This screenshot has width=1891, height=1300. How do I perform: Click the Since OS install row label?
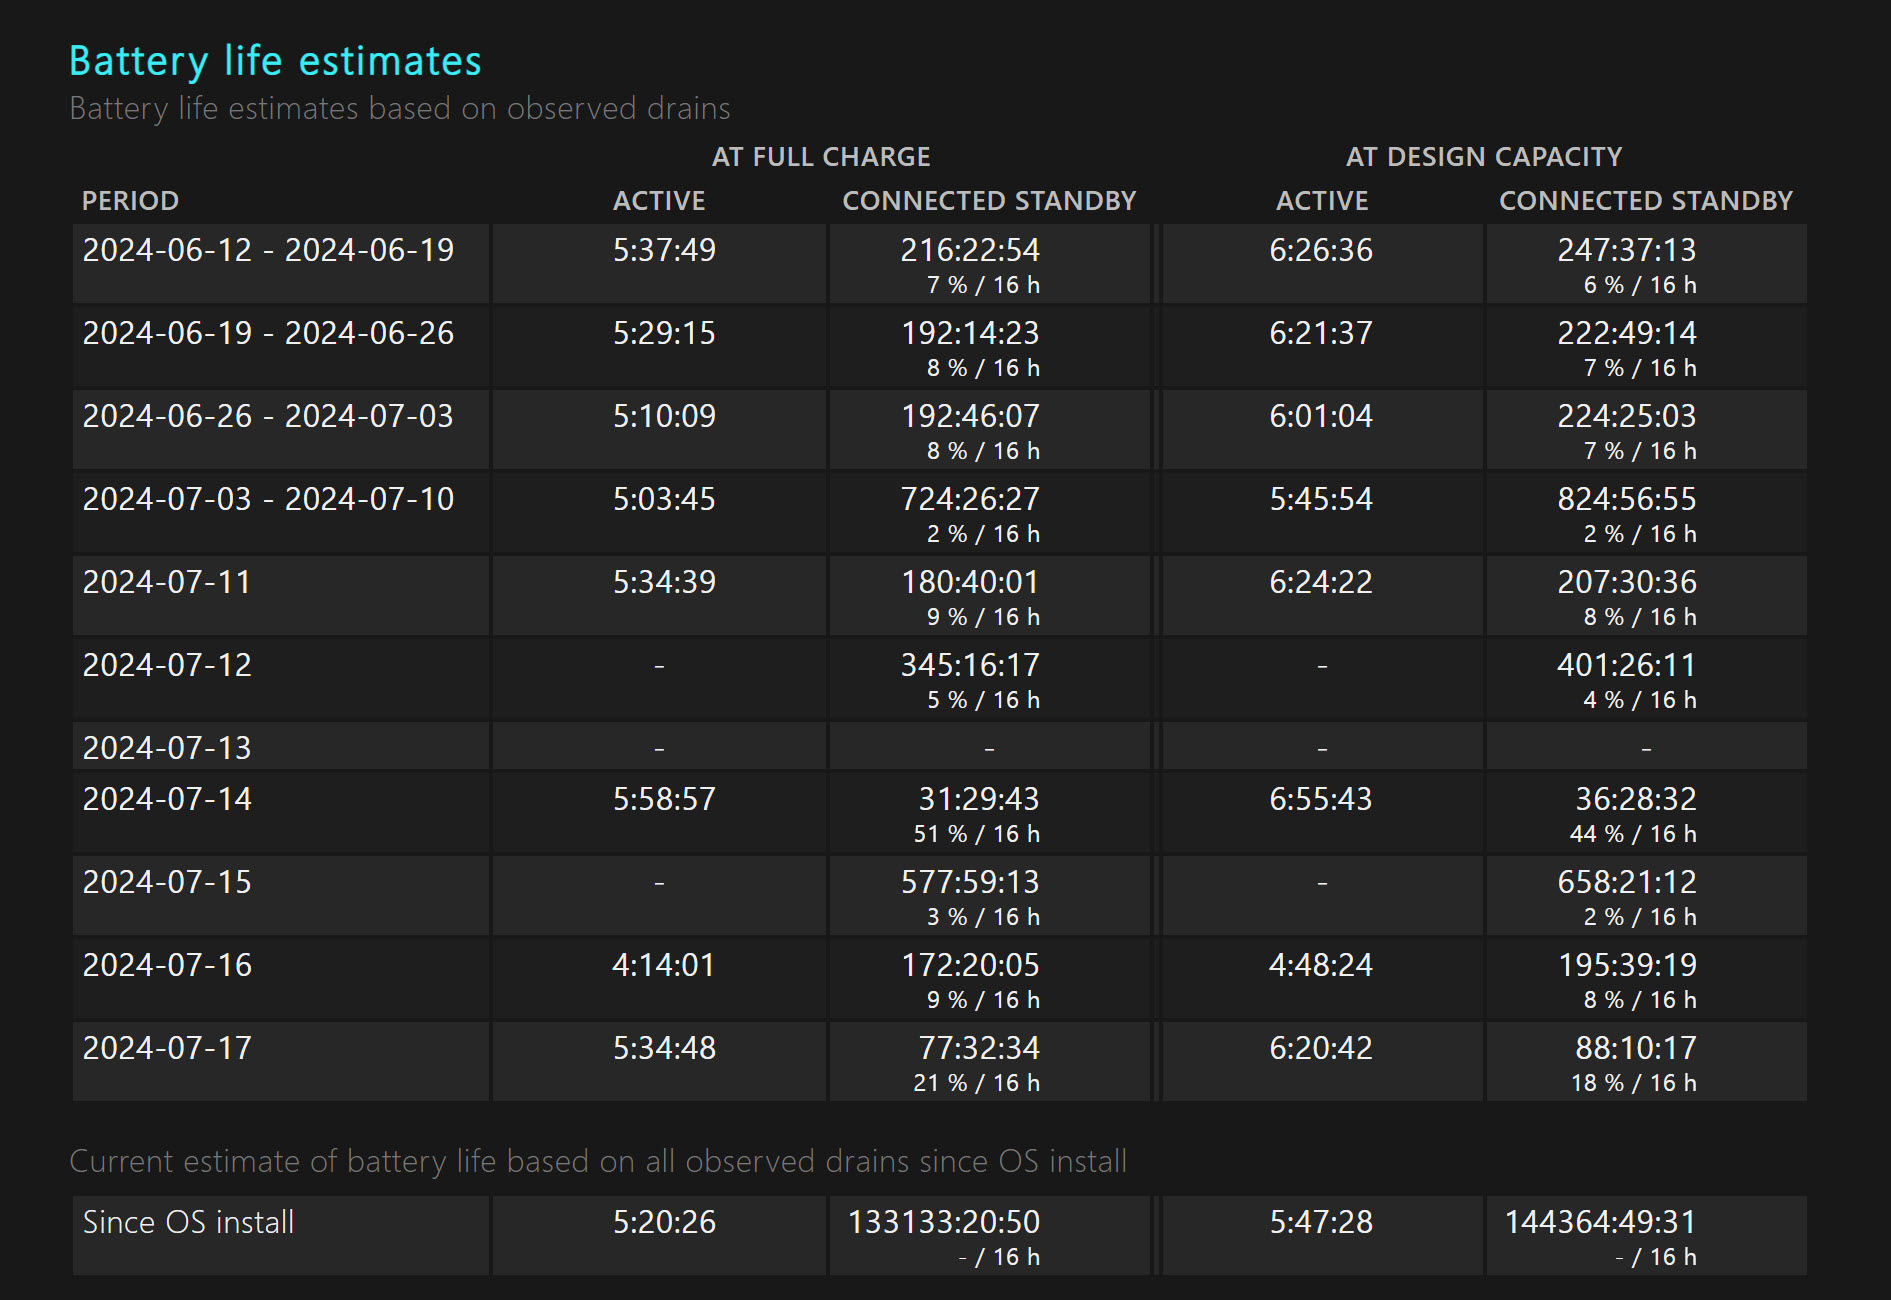point(188,1222)
